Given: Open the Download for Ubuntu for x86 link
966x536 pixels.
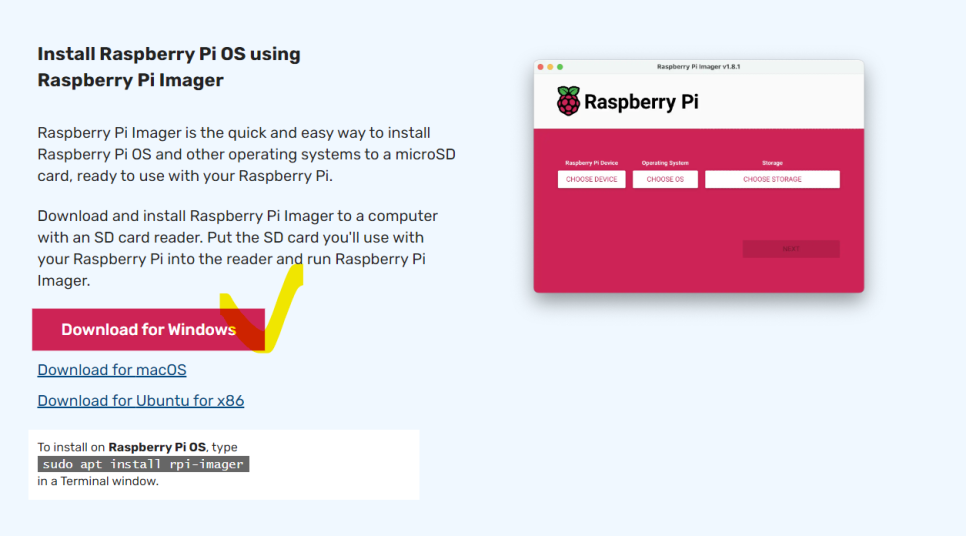Looking at the screenshot, I should point(140,400).
